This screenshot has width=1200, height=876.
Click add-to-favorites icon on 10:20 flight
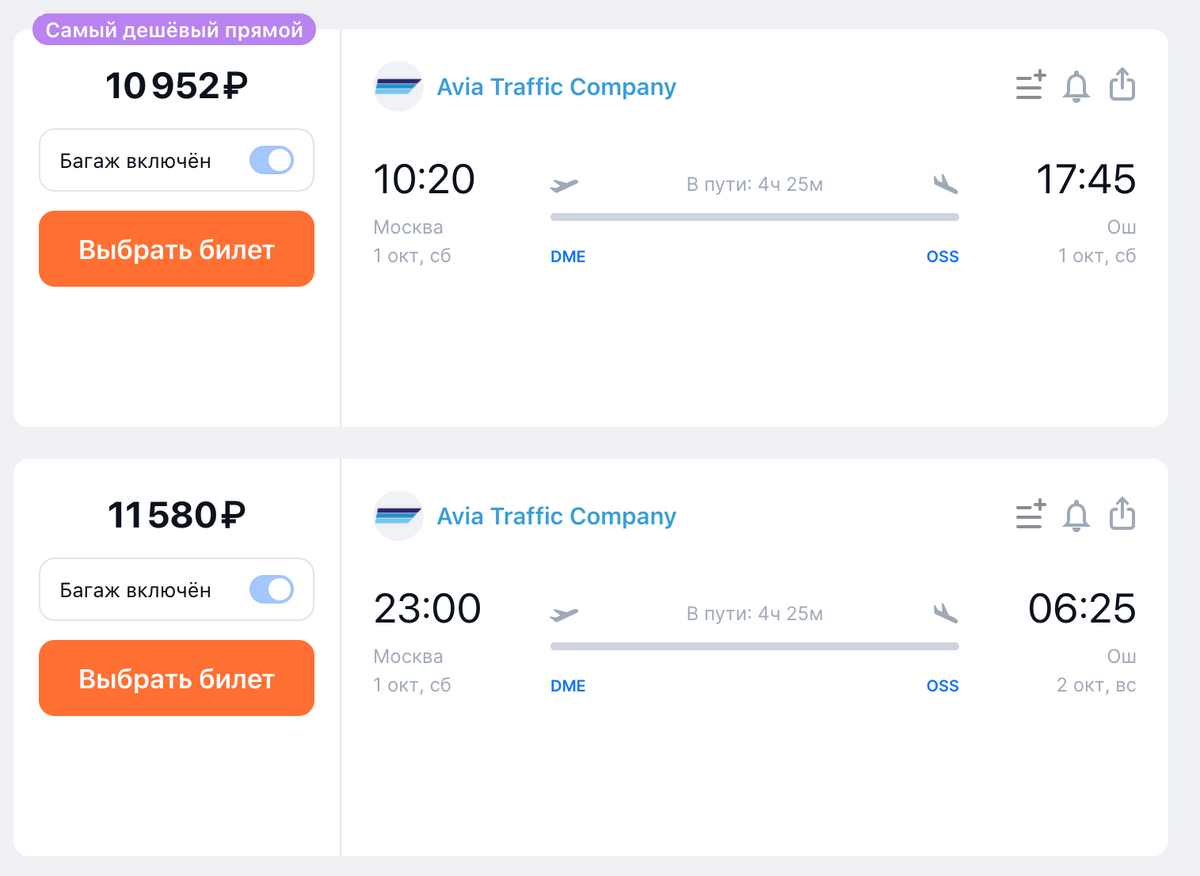1030,86
